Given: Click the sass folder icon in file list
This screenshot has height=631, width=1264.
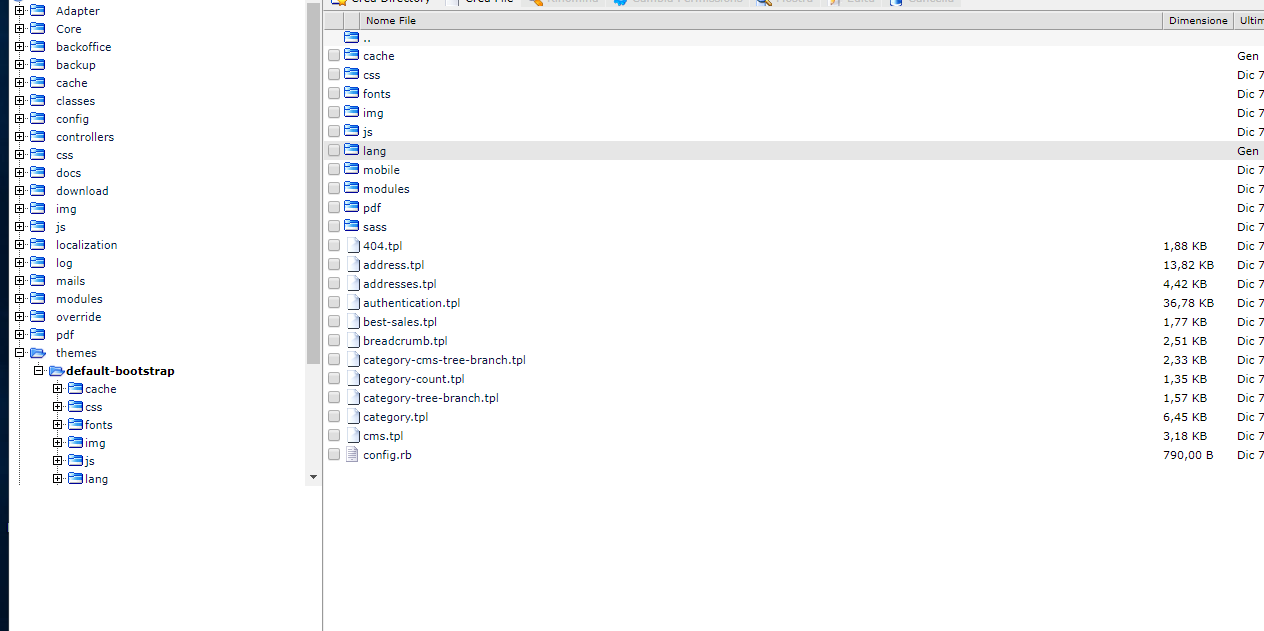Looking at the screenshot, I should [351, 226].
